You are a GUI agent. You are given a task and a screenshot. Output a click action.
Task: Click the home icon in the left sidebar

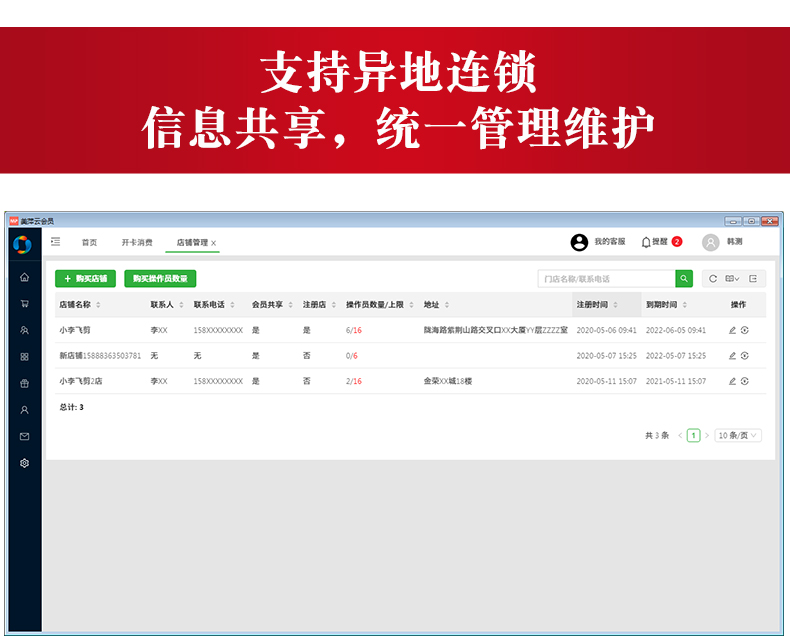point(24,277)
